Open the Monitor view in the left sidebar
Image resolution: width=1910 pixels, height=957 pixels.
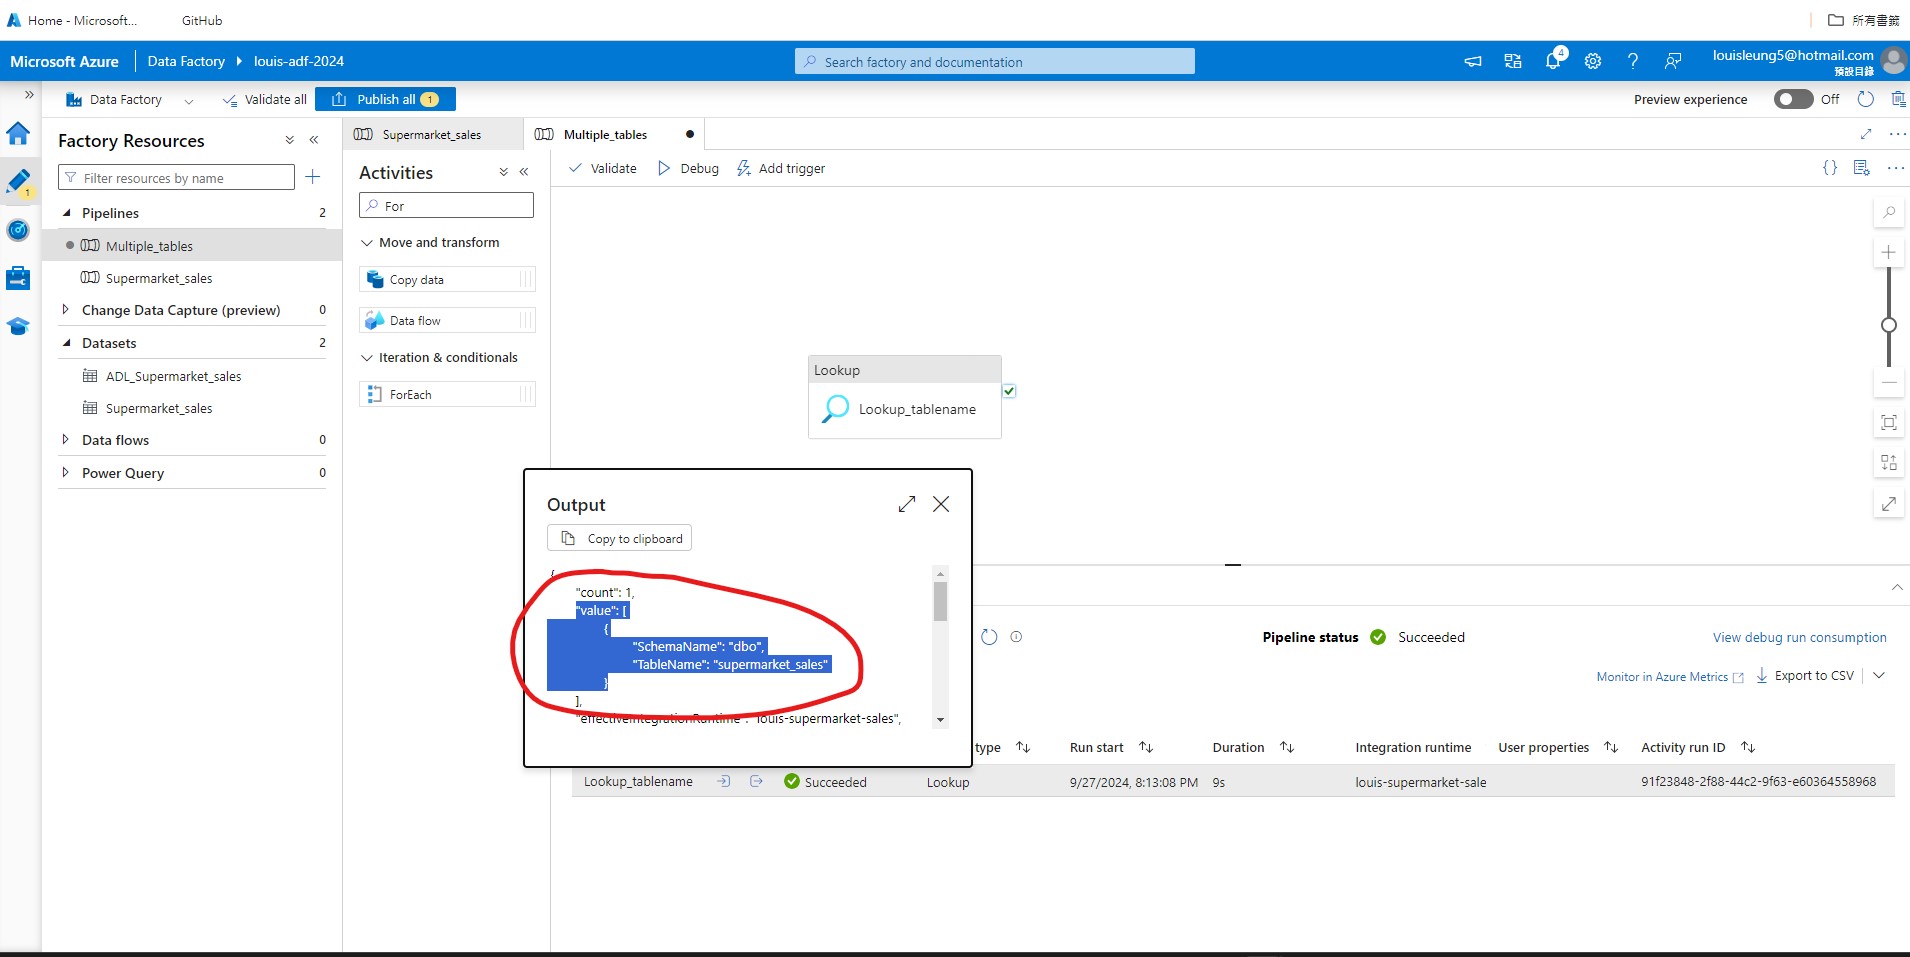18,230
